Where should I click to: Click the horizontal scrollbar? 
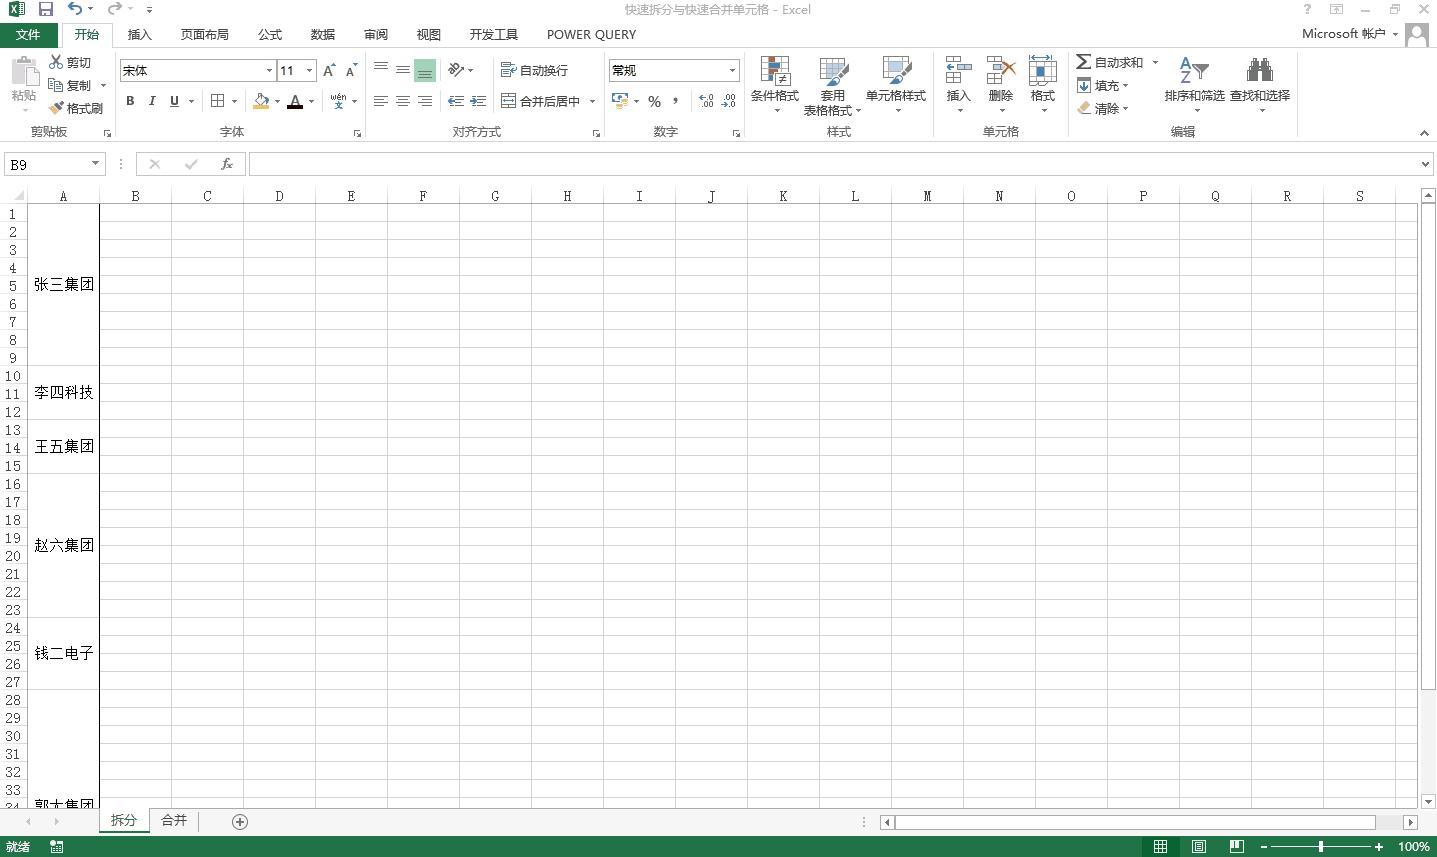tap(1136, 822)
